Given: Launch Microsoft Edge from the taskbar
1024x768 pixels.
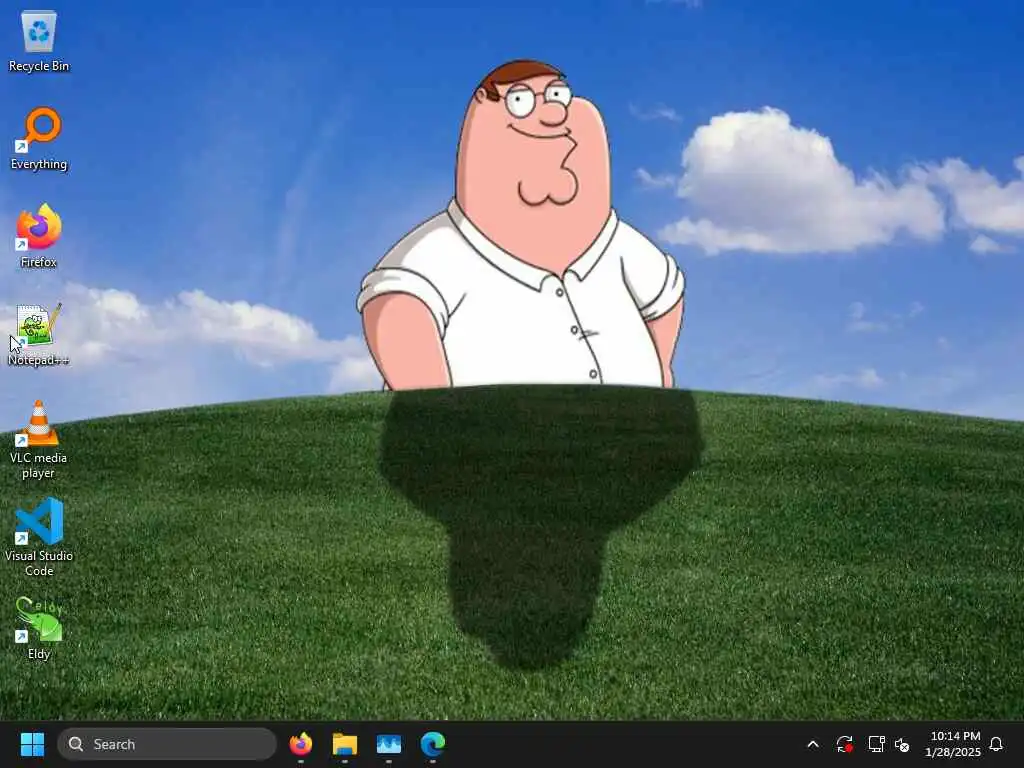Looking at the screenshot, I should [x=432, y=744].
